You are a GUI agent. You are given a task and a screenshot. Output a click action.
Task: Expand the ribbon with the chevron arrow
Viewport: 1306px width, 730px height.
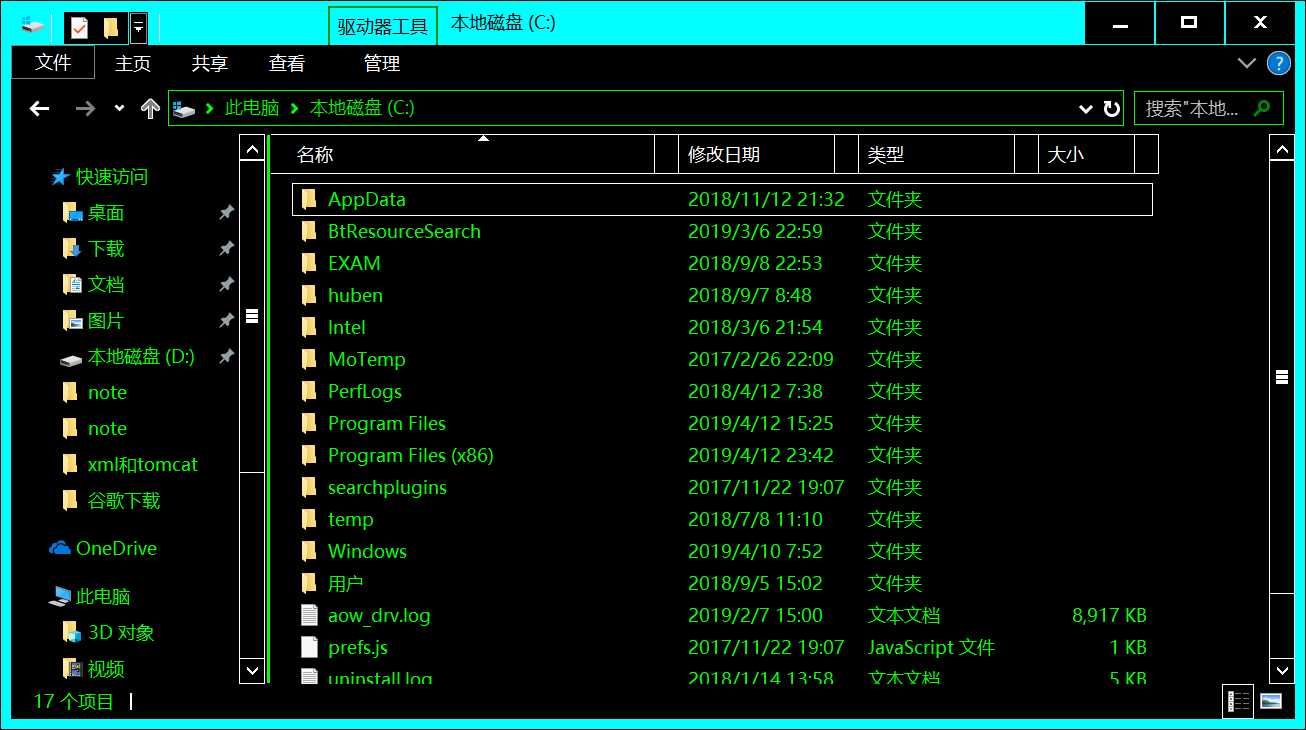[1247, 63]
